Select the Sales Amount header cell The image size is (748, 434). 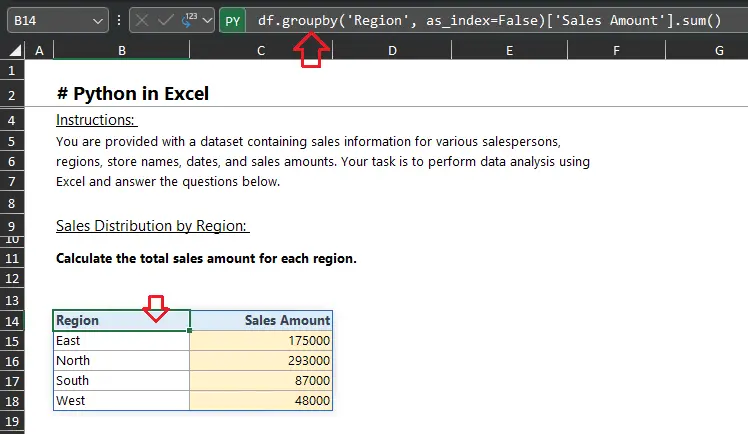(x=261, y=321)
